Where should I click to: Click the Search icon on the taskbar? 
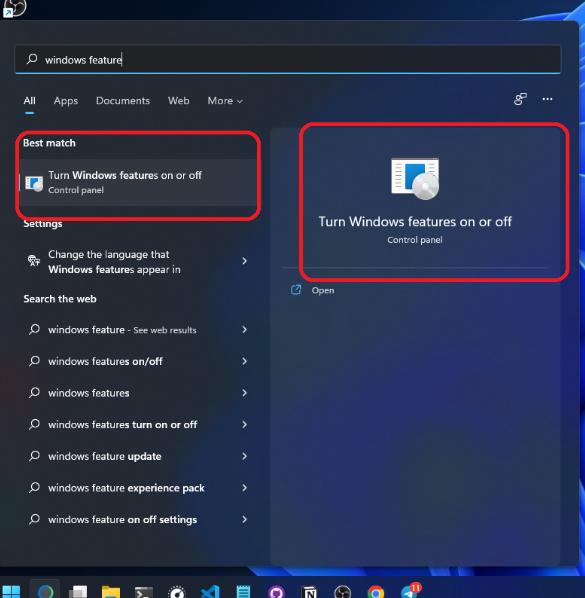pyautogui.click(x=45, y=592)
